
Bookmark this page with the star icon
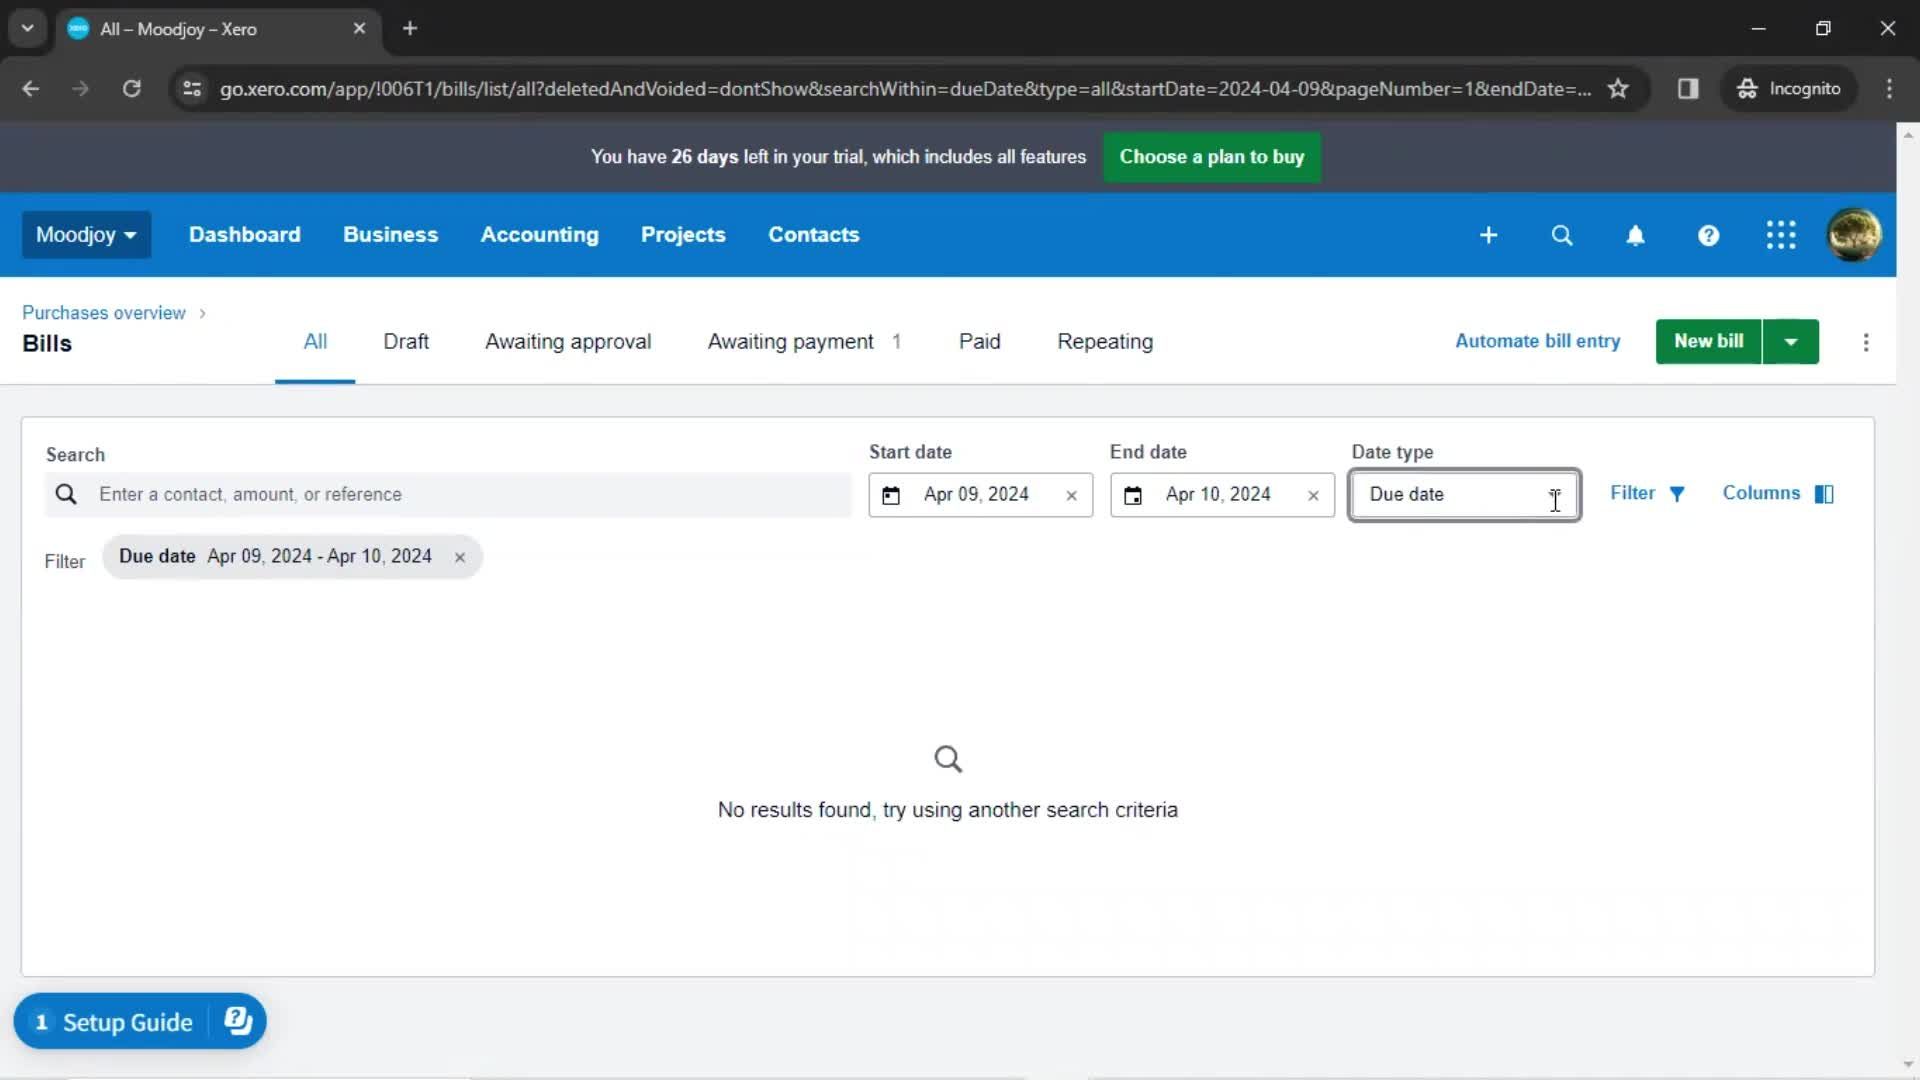1618,89
